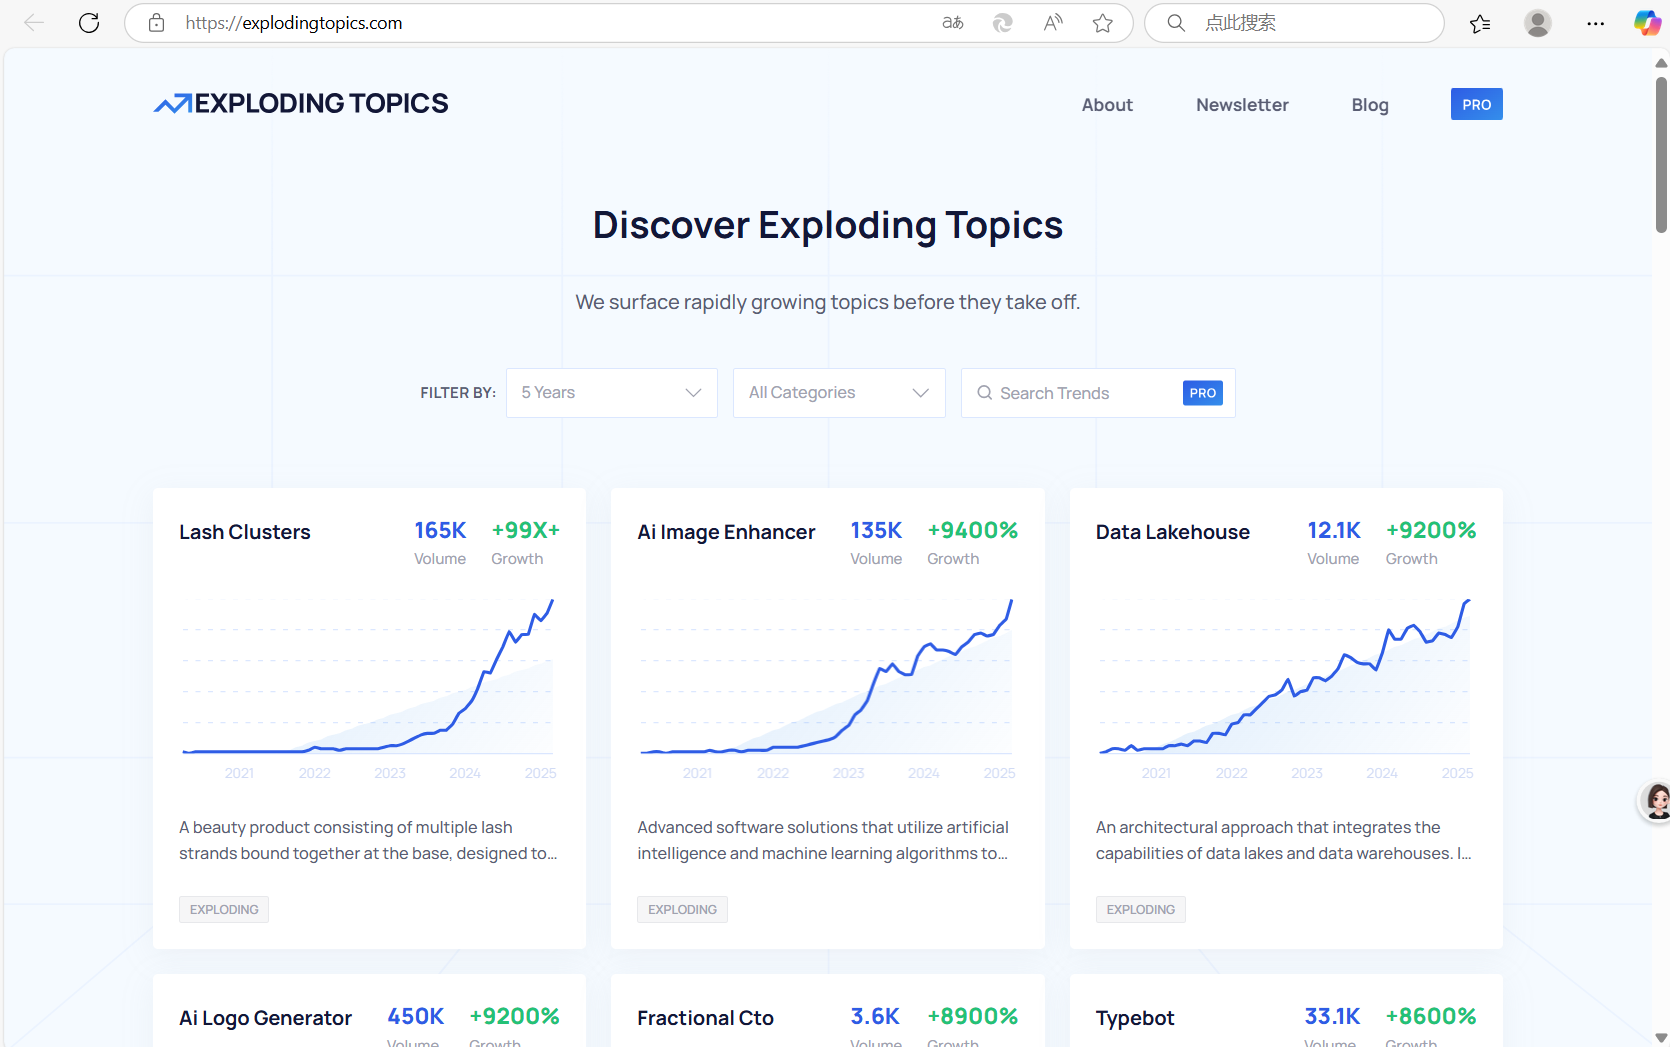Visit the Blog link
The width and height of the screenshot is (1670, 1047).
pyautogui.click(x=1370, y=105)
